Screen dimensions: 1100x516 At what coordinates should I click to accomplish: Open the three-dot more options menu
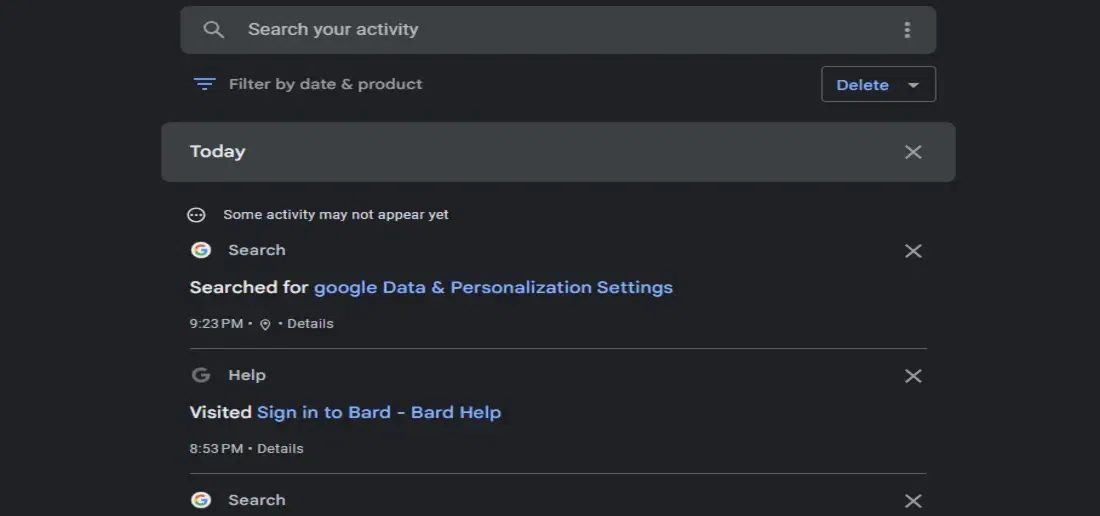907,30
